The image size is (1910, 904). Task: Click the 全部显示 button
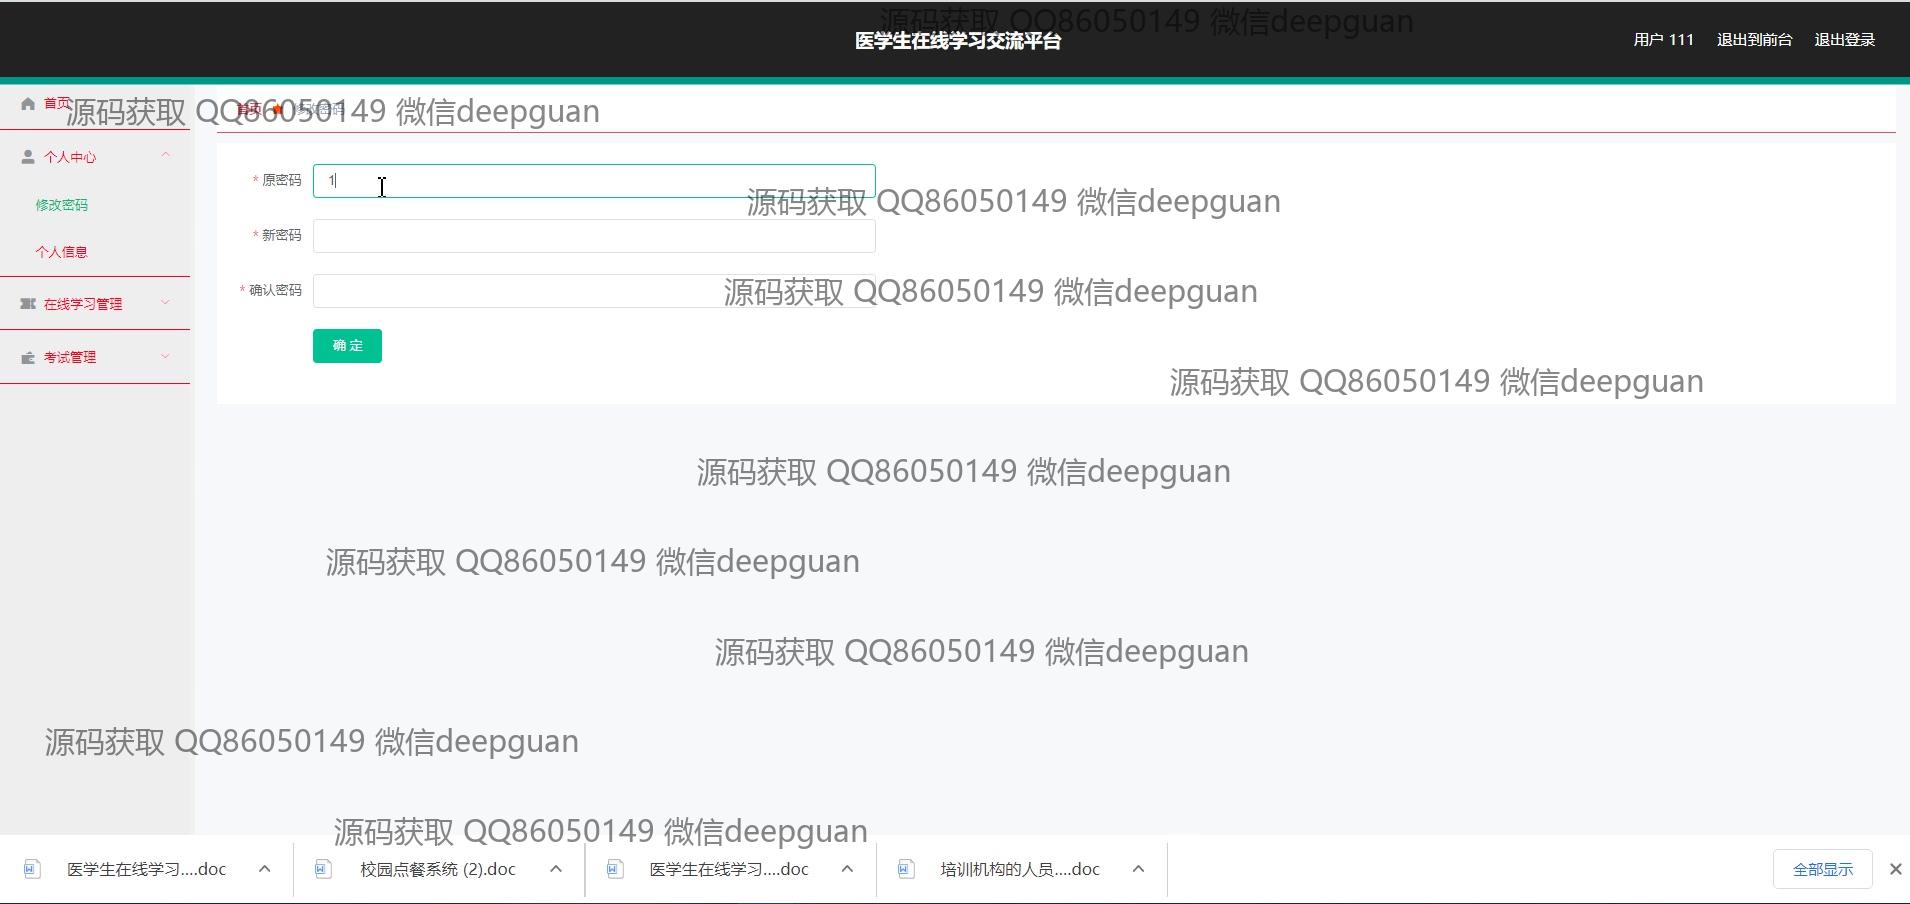(x=1822, y=869)
